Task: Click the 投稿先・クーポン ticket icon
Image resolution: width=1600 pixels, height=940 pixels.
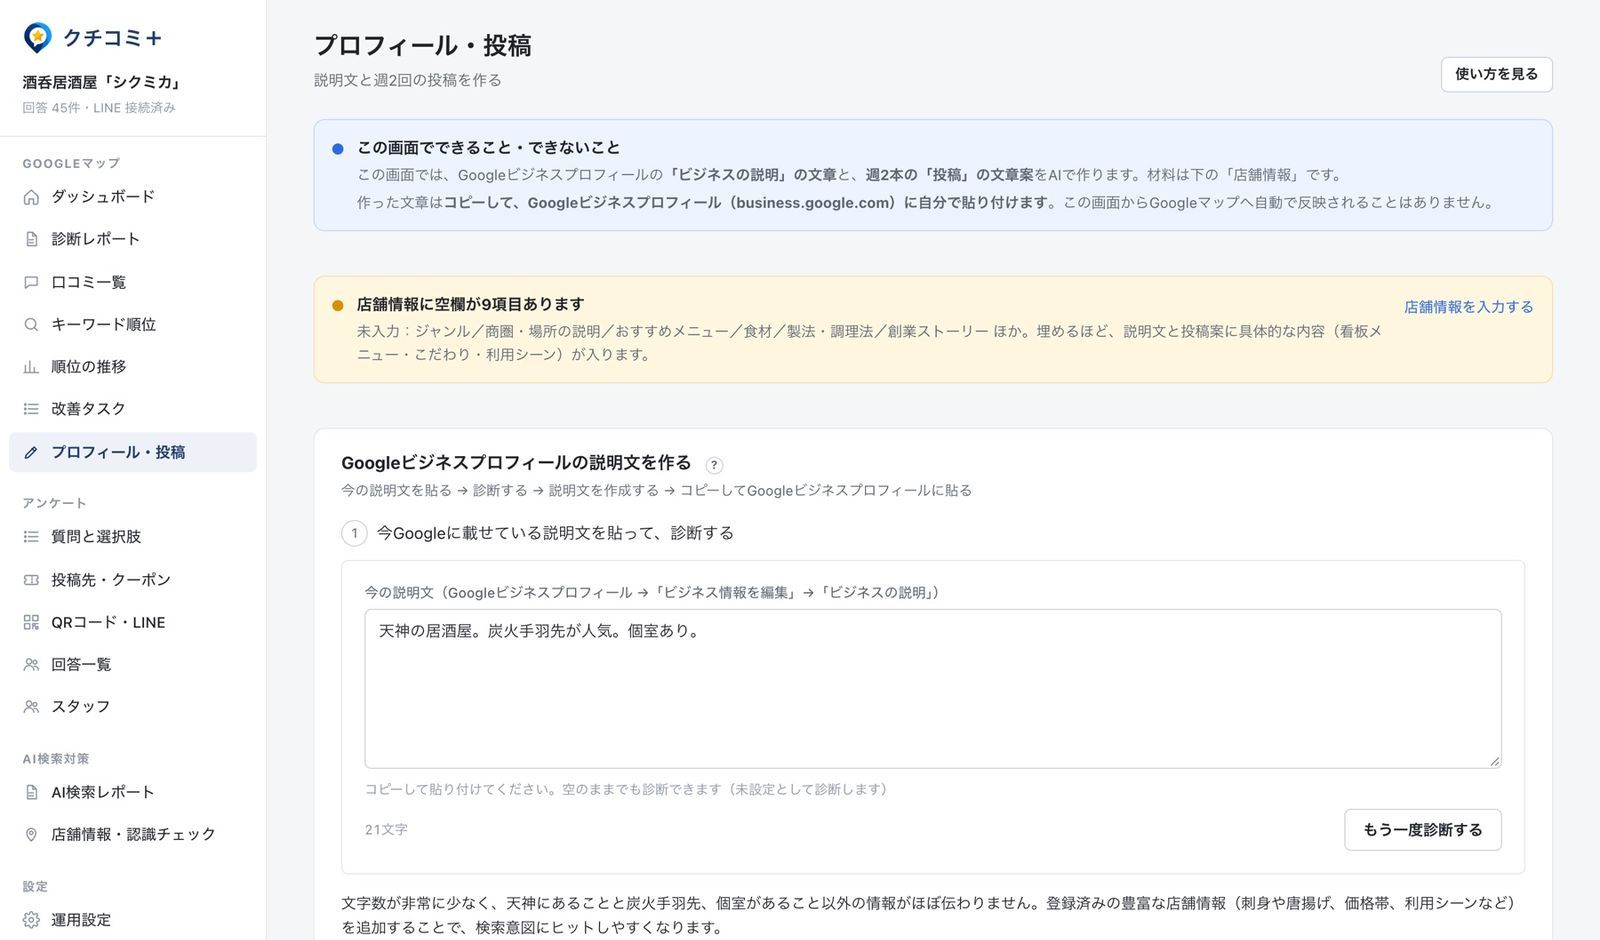Action: point(31,580)
